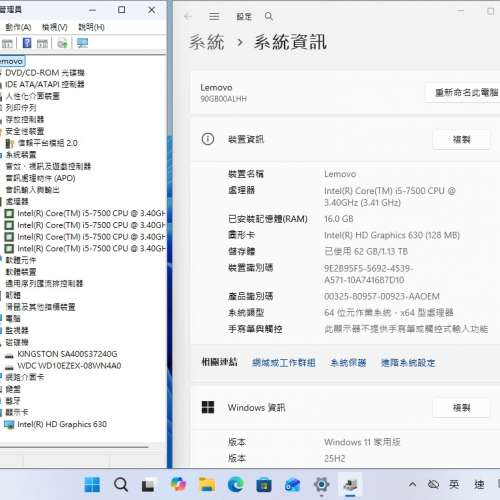Viewport: 500px width, 500px height.
Task: Select 音訊處理物件 (APO) category
Action: pos(40,178)
